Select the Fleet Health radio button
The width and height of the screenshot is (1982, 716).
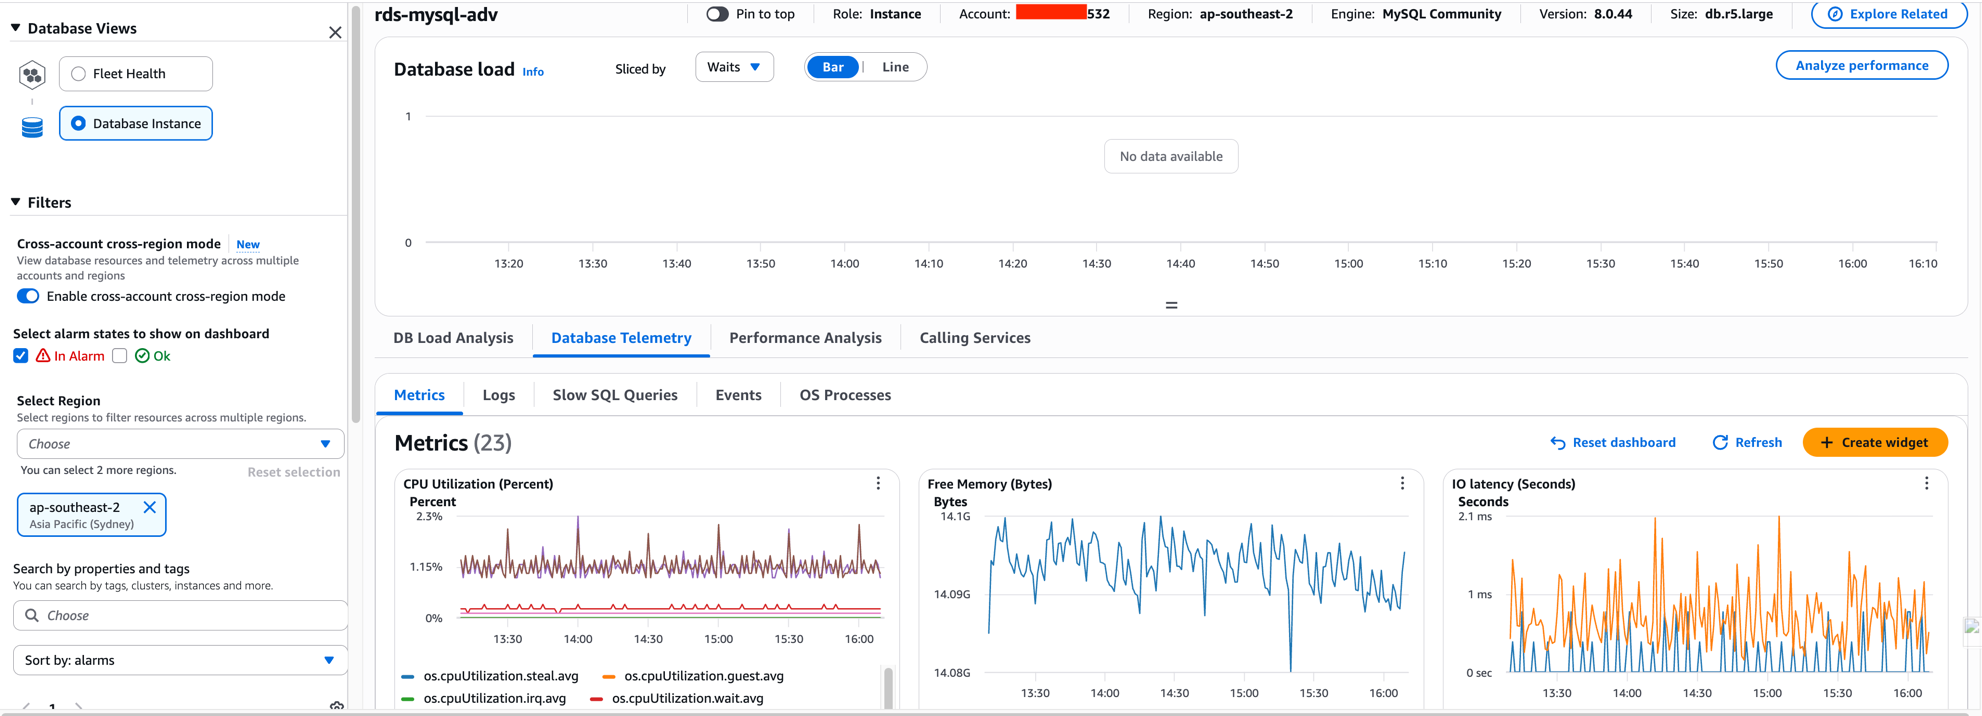(x=78, y=74)
